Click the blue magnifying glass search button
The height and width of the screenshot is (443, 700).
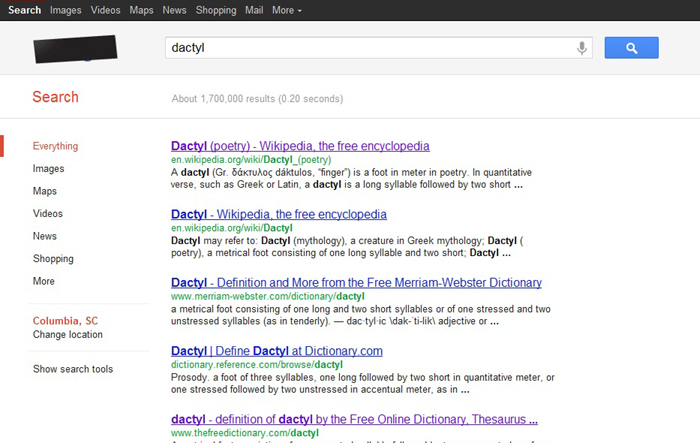click(x=631, y=48)
